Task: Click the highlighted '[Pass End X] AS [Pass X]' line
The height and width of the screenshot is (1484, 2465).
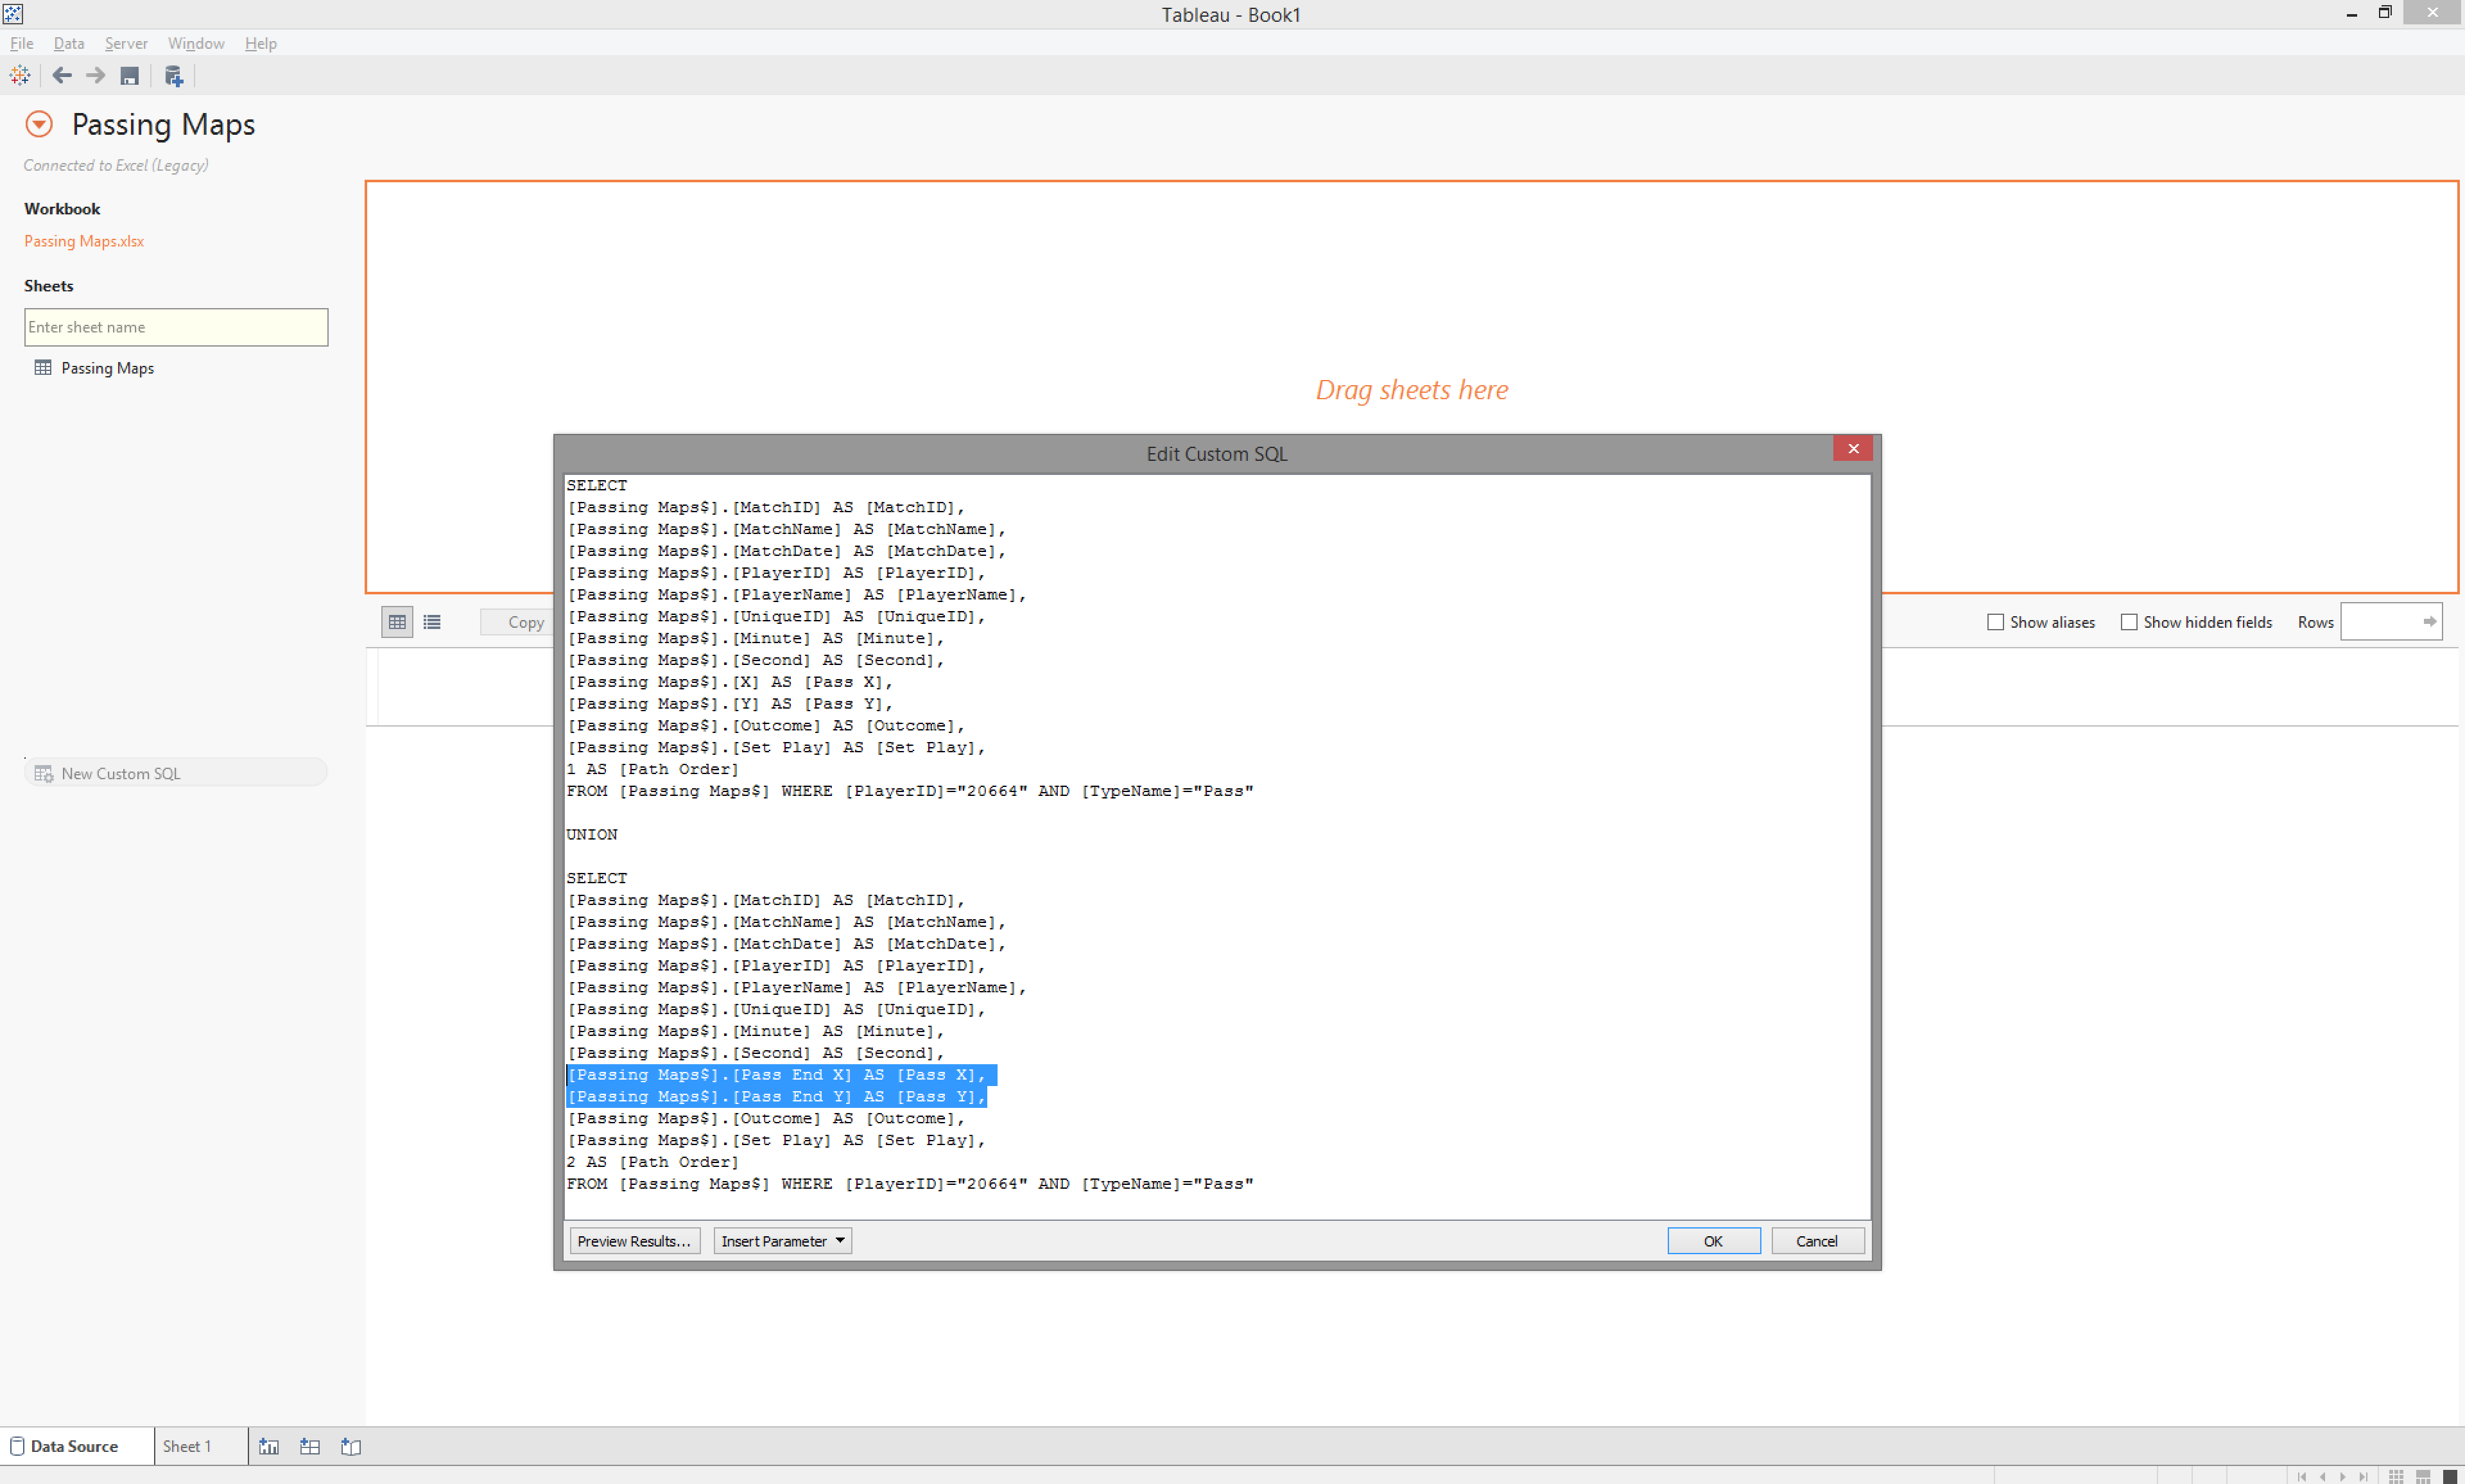Action: [776, 1075]
